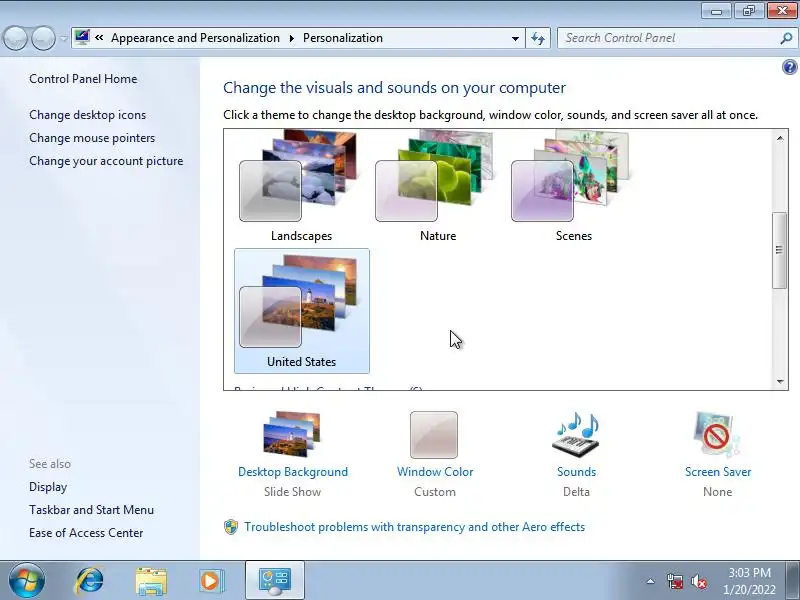Image resolution: width=800 pixels, height=600 pixels.
Task: Open Change mouse pointers
Action: [92, 138]
